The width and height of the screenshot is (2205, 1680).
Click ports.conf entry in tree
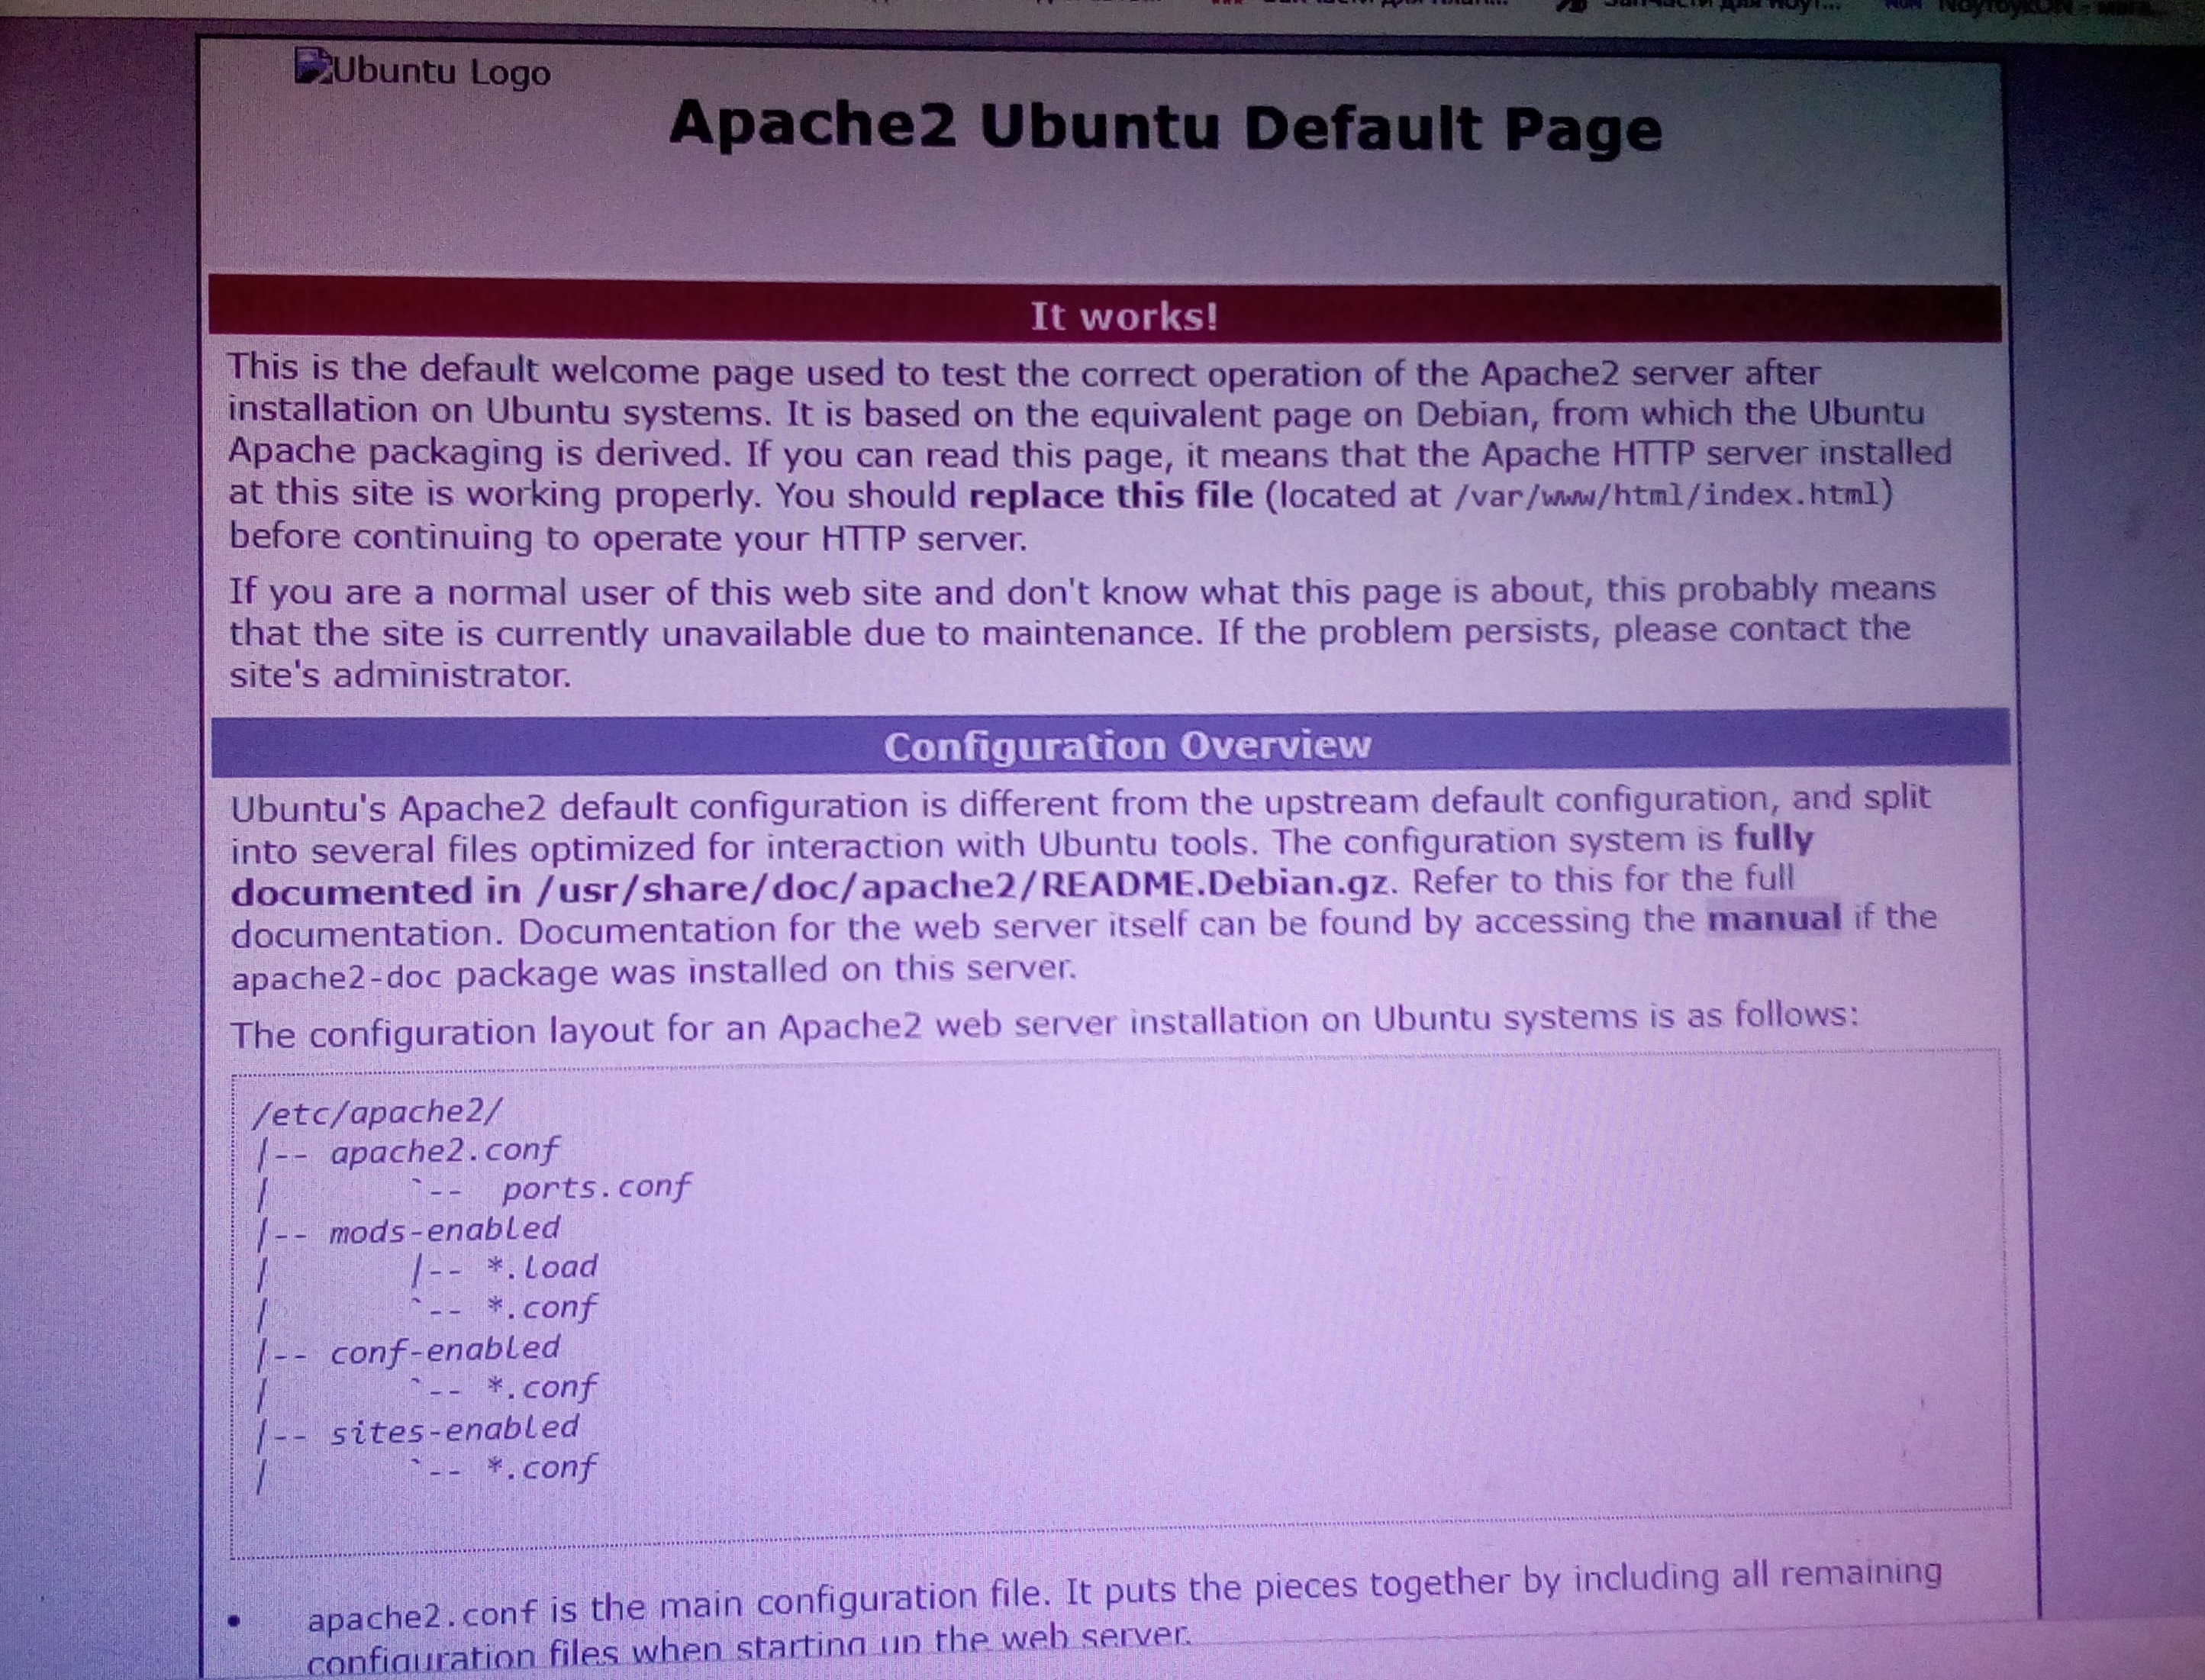tap(596, 1188)
